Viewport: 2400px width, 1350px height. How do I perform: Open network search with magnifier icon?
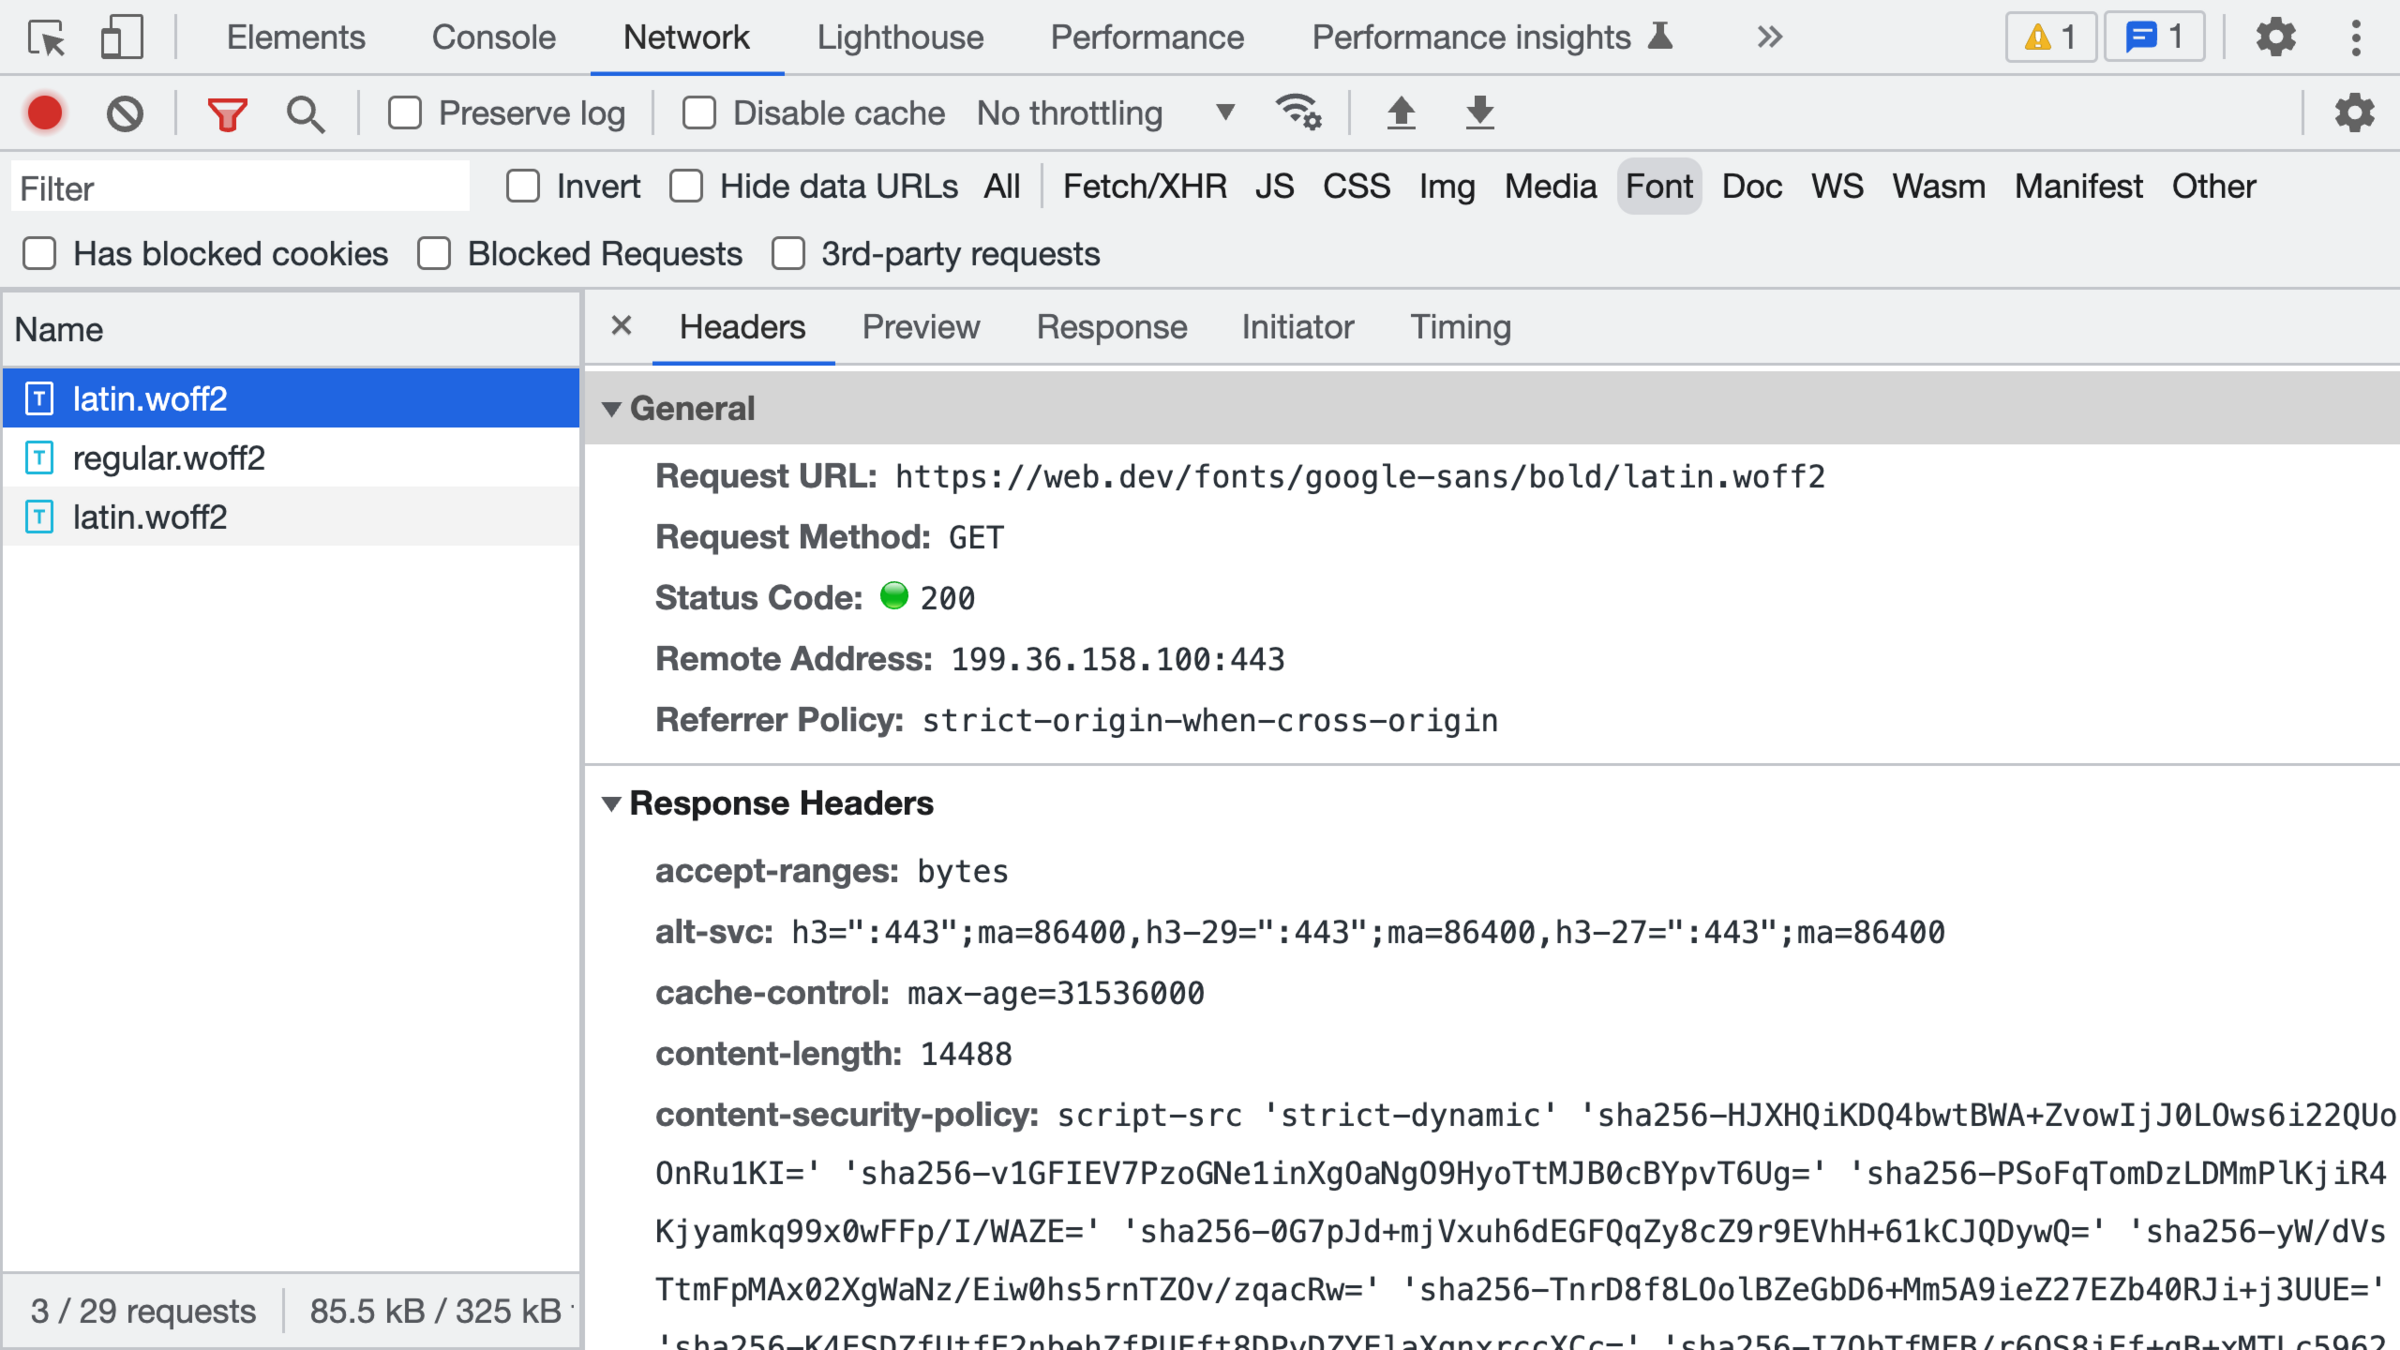[305, 113]
